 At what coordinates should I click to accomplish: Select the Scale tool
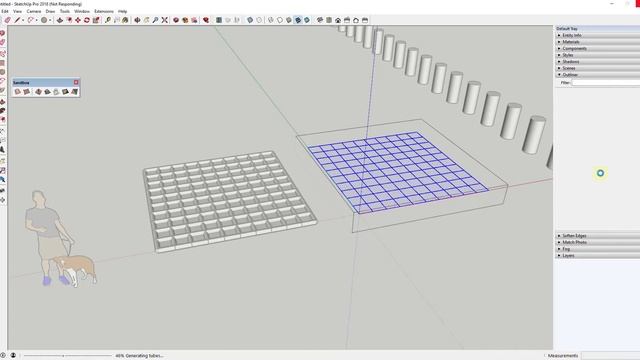[x=96, y=20]
